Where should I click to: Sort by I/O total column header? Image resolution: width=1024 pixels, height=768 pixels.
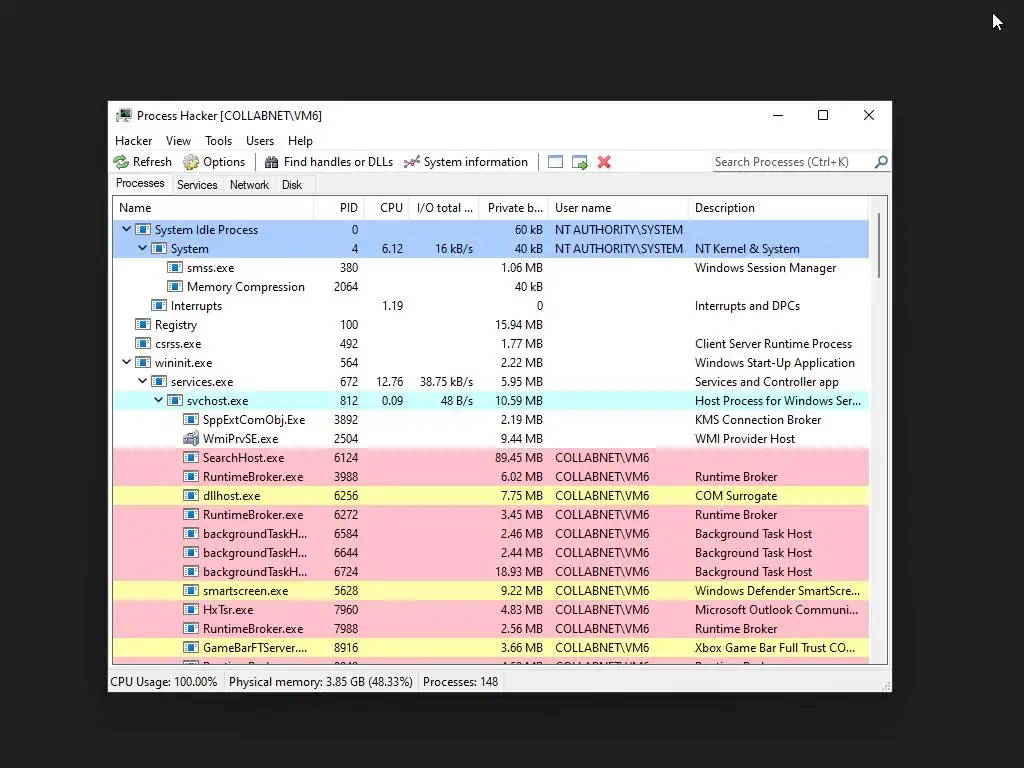(444, 208)
